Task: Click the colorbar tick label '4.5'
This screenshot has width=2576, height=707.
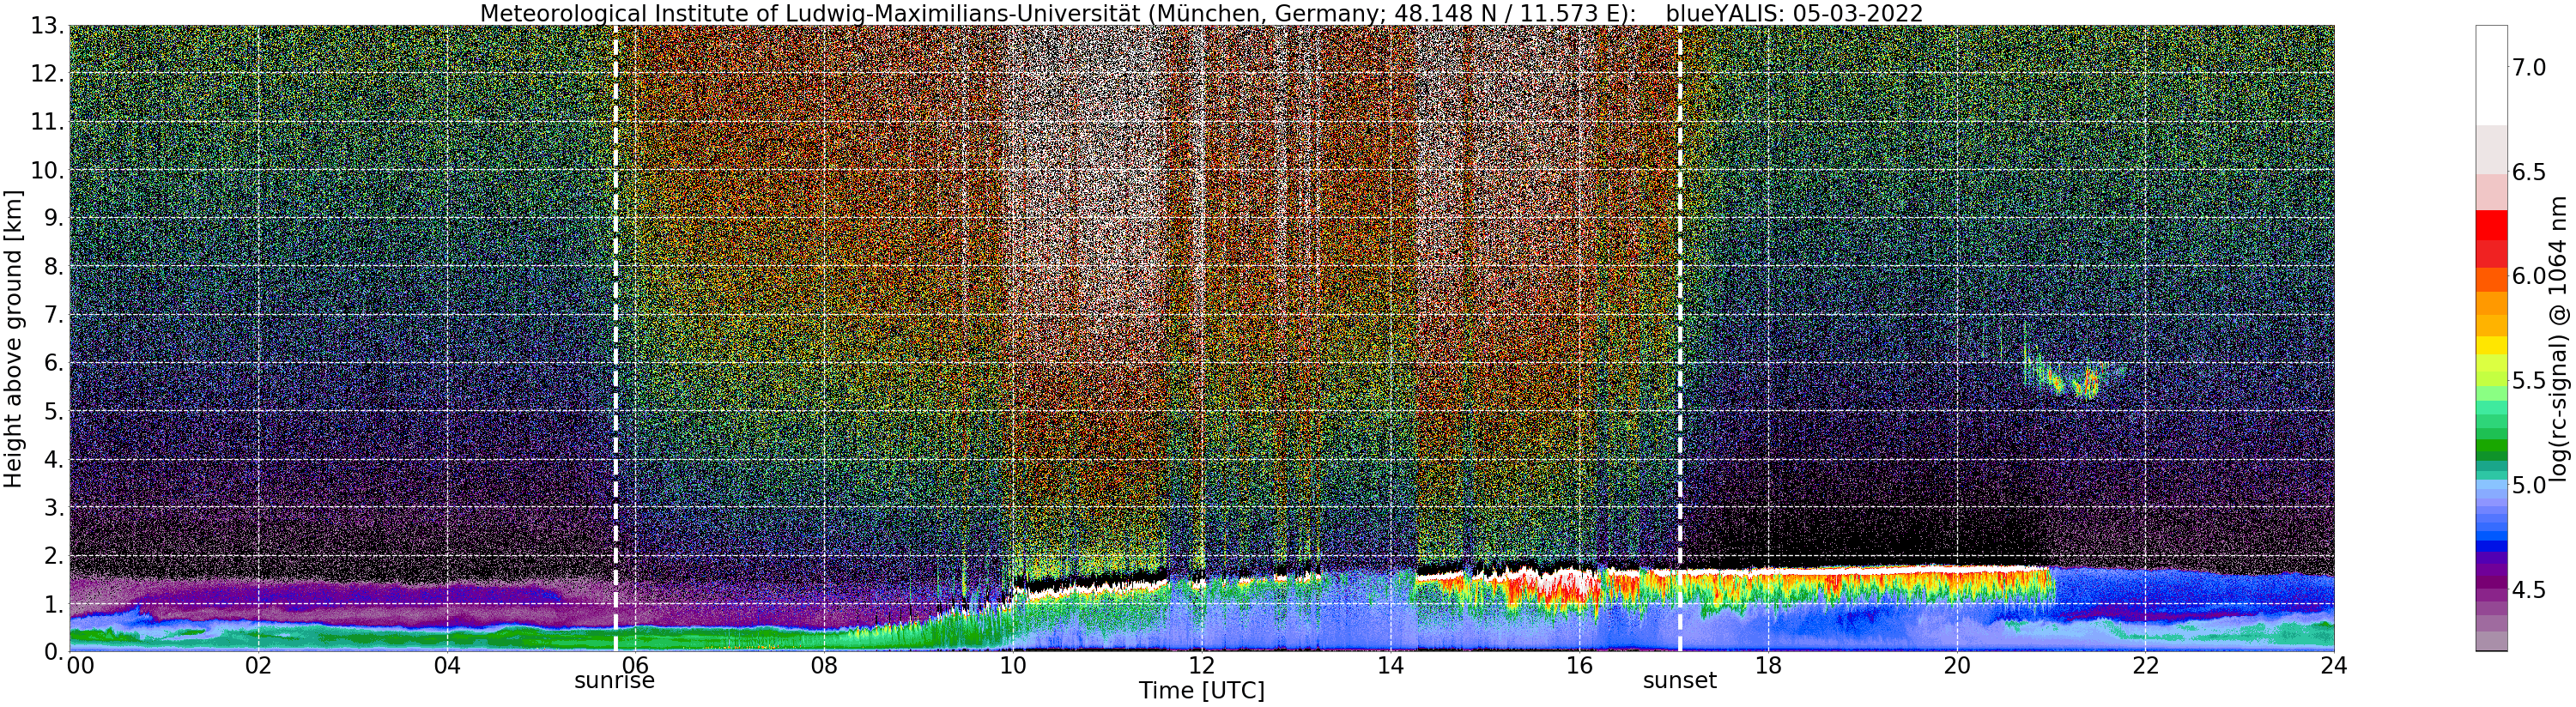Action: (2528, 590)
